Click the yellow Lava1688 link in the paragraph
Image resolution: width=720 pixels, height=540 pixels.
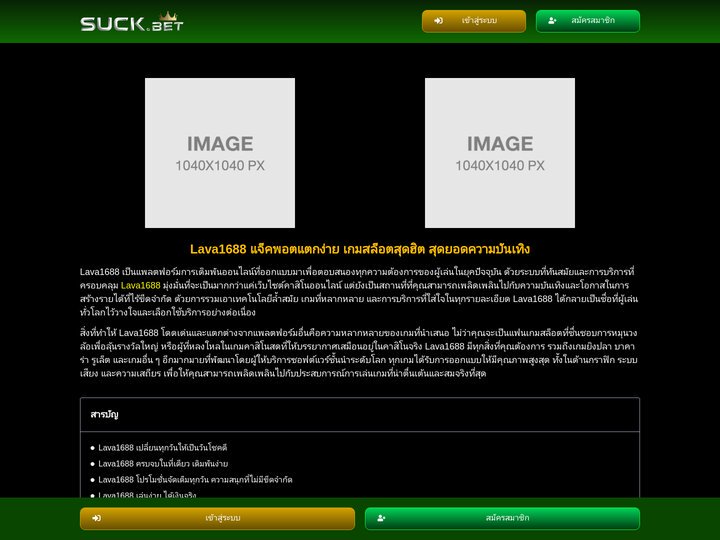point(141,285)
